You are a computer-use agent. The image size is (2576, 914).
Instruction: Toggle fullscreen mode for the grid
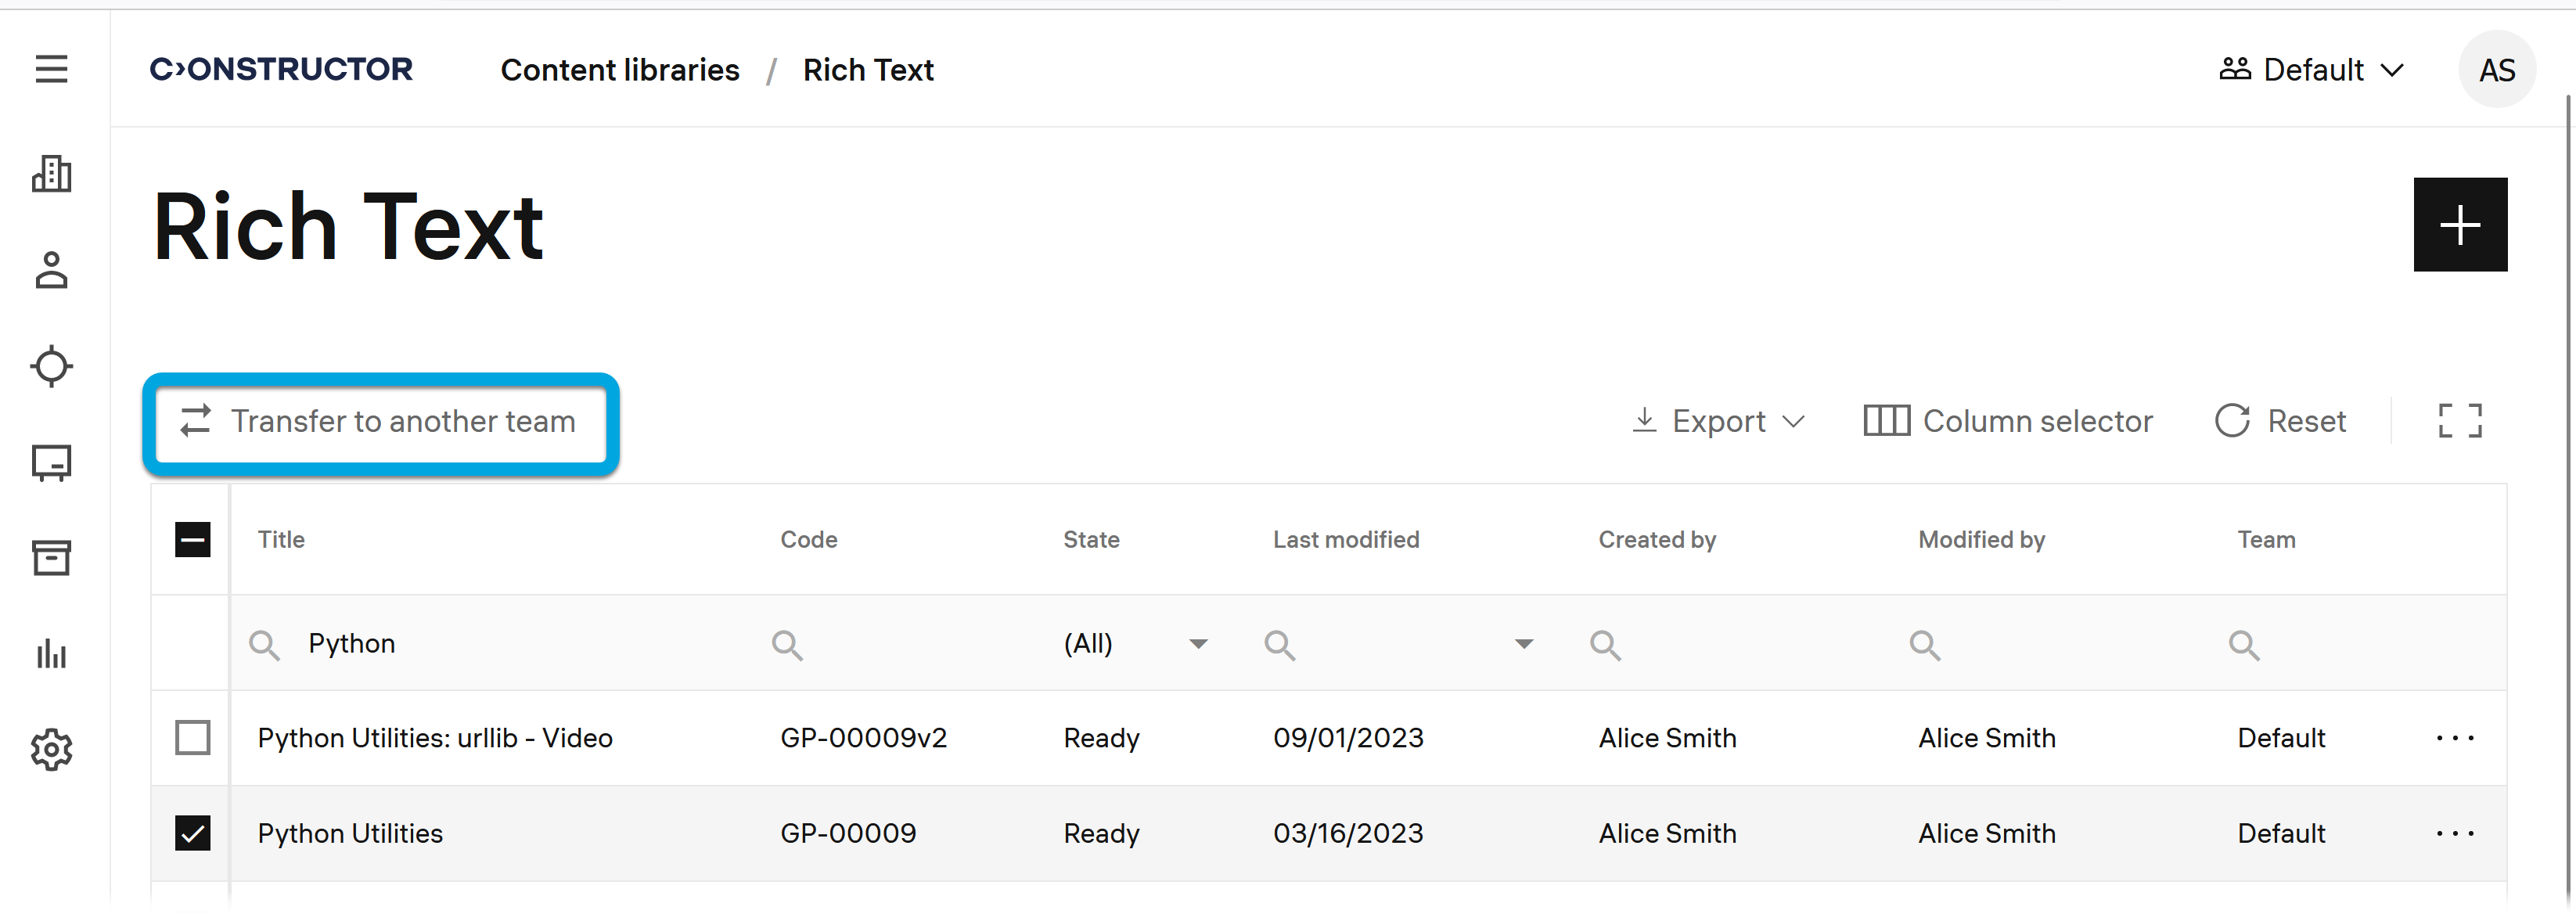[2459, 421]
